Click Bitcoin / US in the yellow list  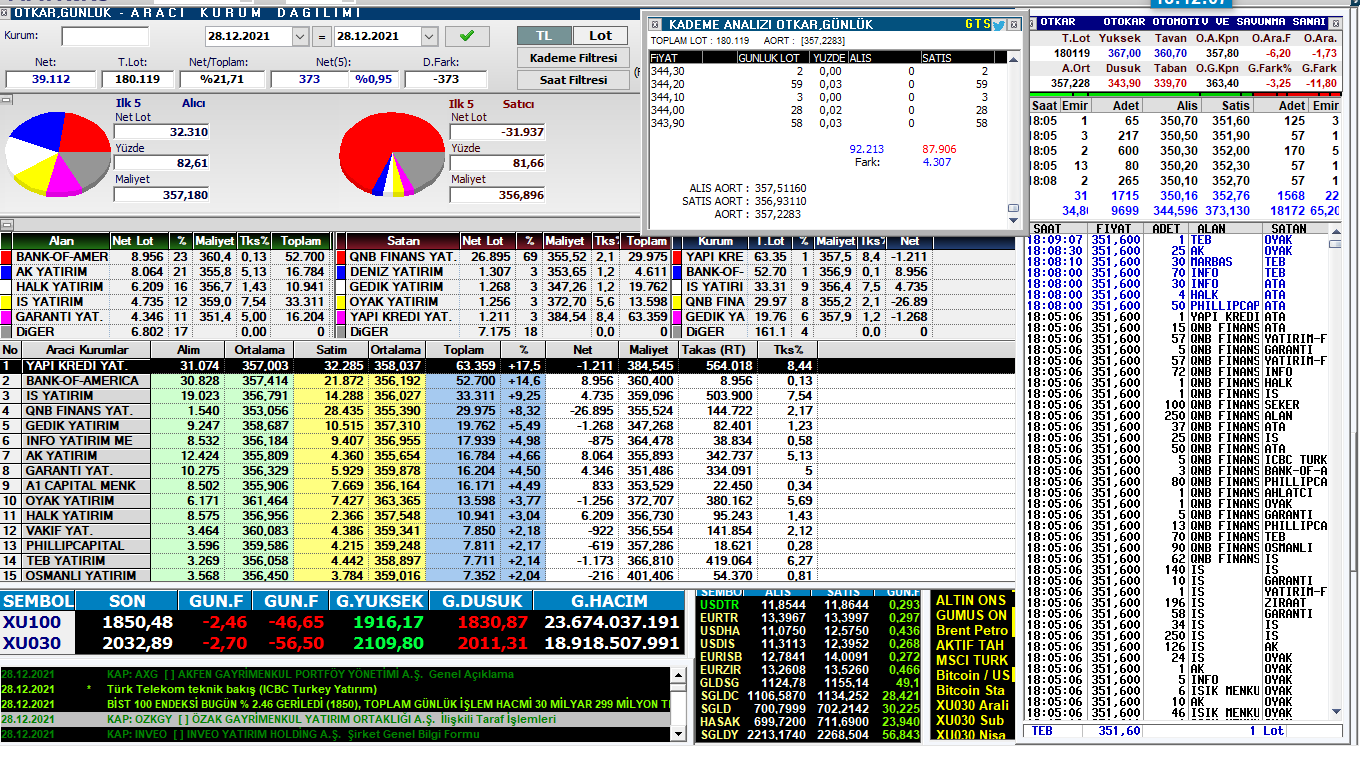(972, 675)
